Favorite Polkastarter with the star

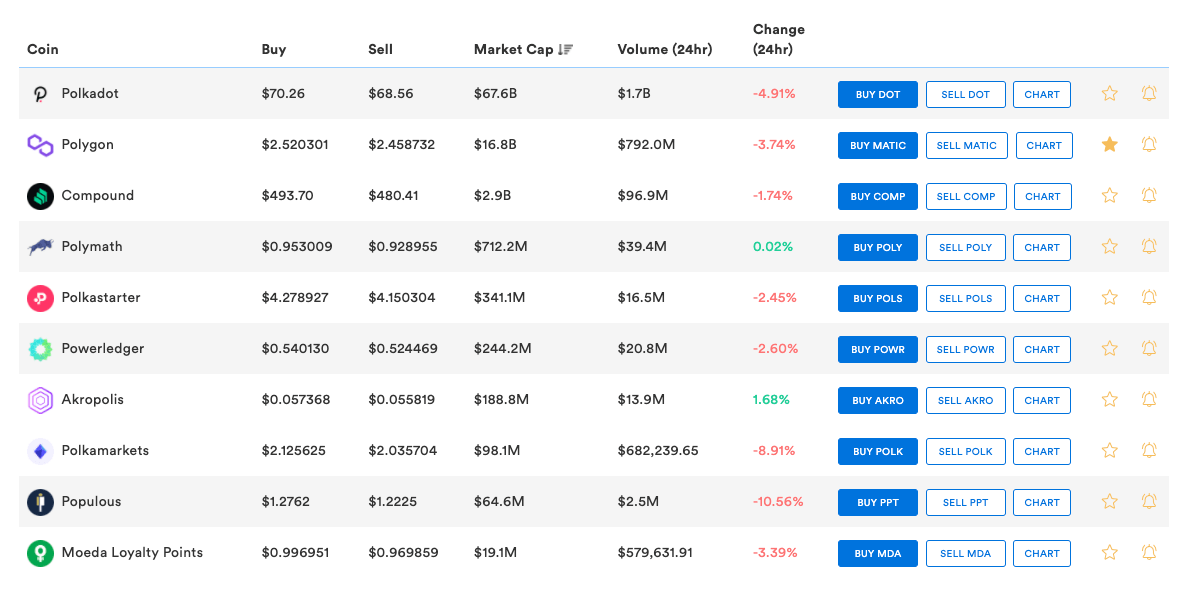coord(1110,297)
